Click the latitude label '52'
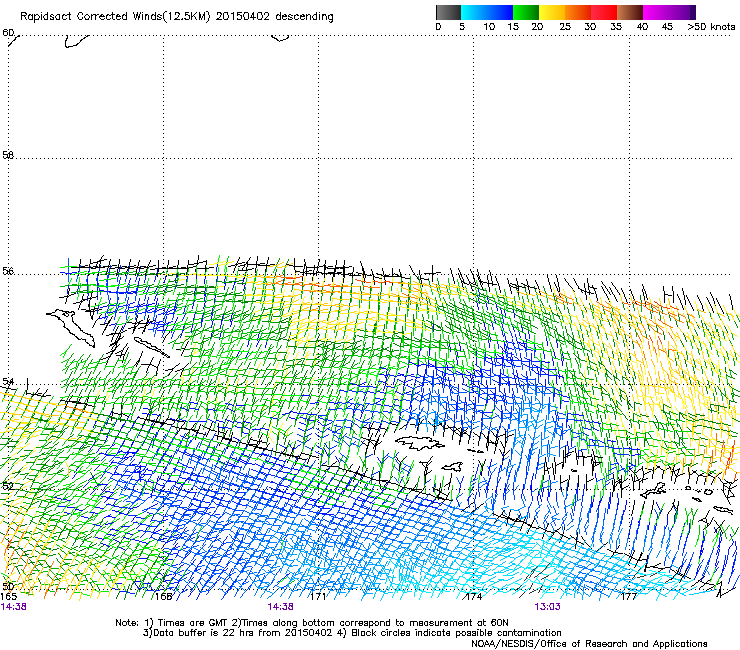The image size is (740, 650). [8, 486]
